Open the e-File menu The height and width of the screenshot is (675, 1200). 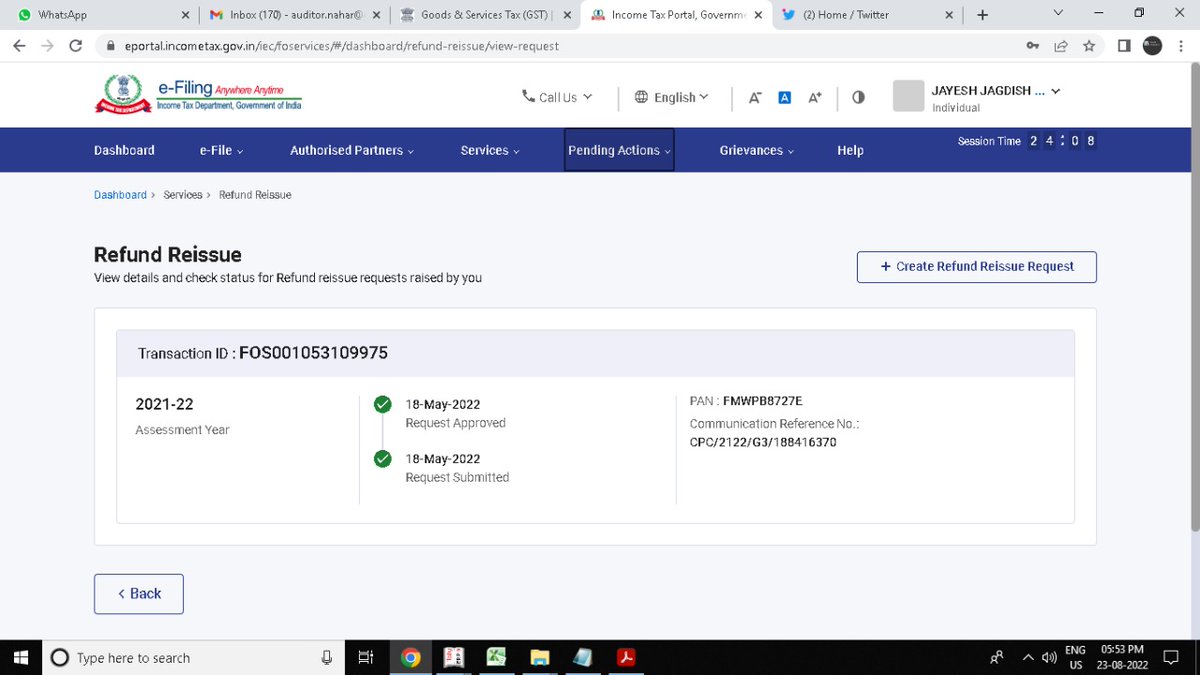221,150
